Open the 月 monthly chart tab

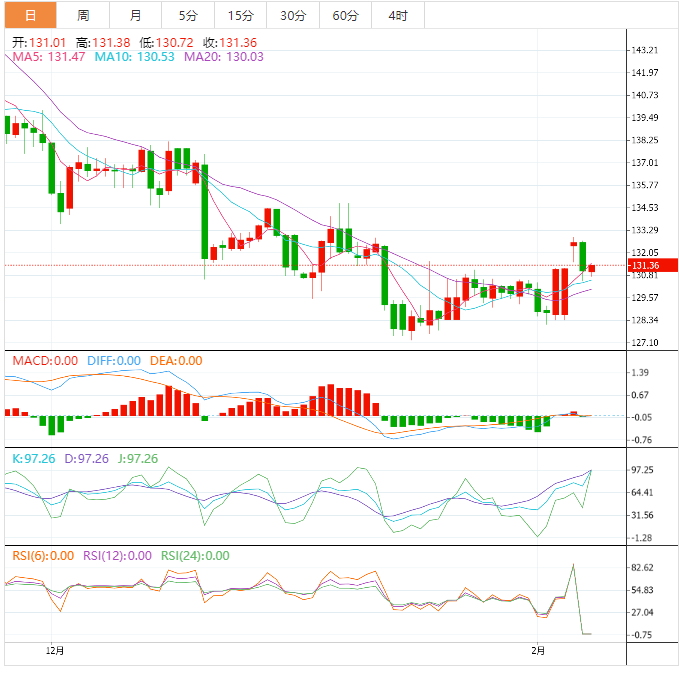(135, 16)
